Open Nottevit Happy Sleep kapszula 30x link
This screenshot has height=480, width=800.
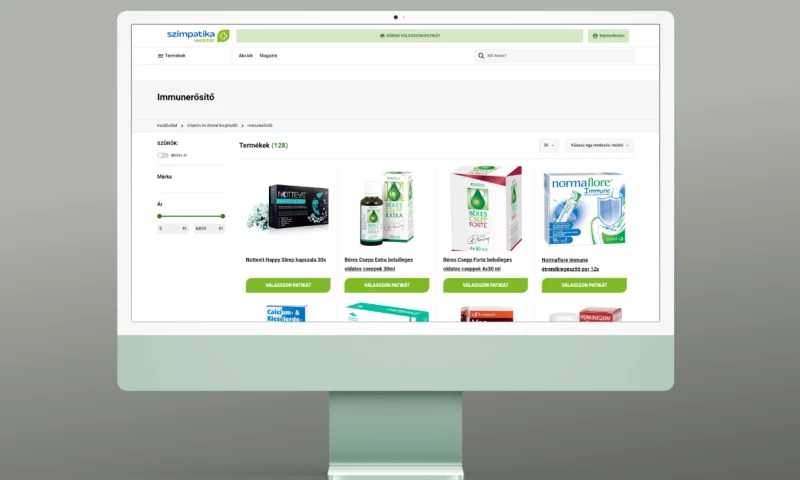(x=286, y=260)
